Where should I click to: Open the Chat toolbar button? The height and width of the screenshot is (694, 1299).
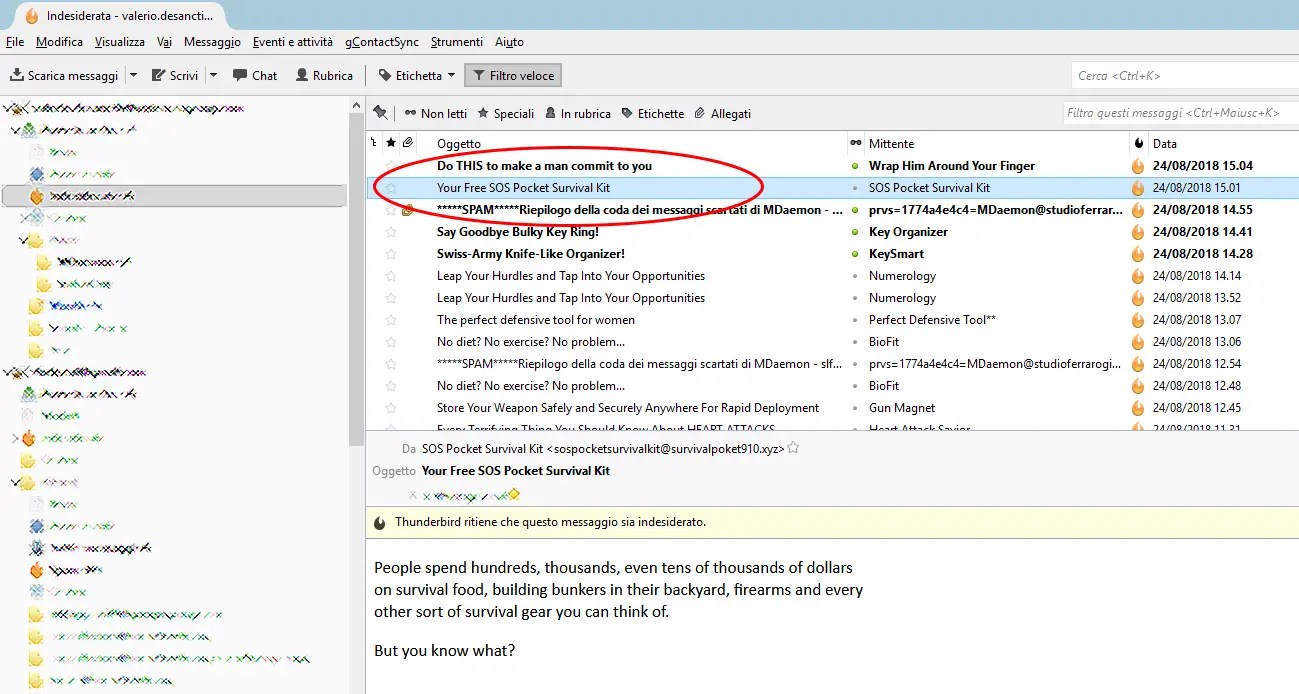pyautogui.click(x=255, y=75)
